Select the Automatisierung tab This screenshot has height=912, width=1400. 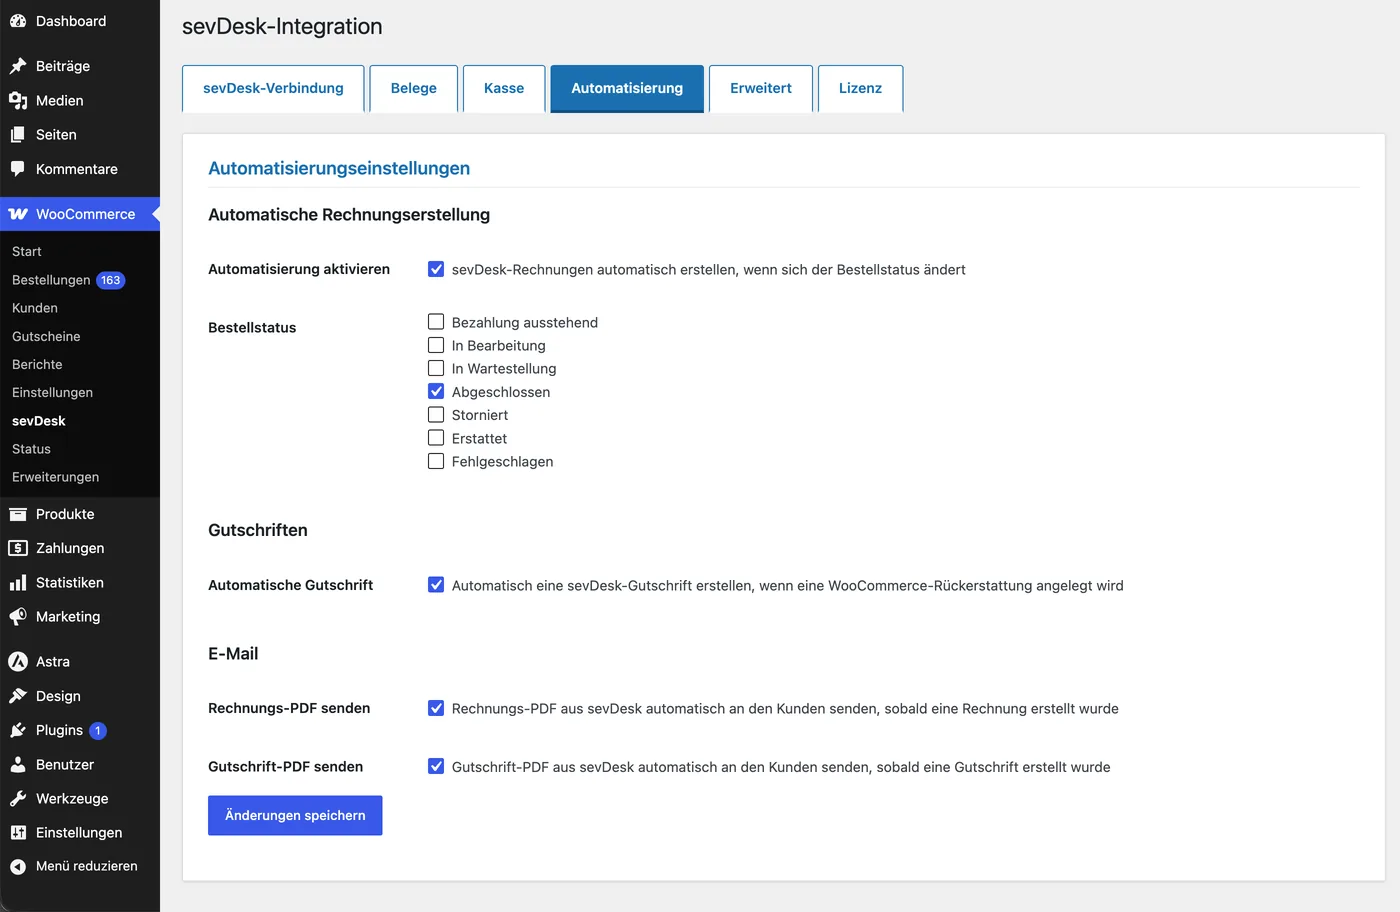click(627, 88)
